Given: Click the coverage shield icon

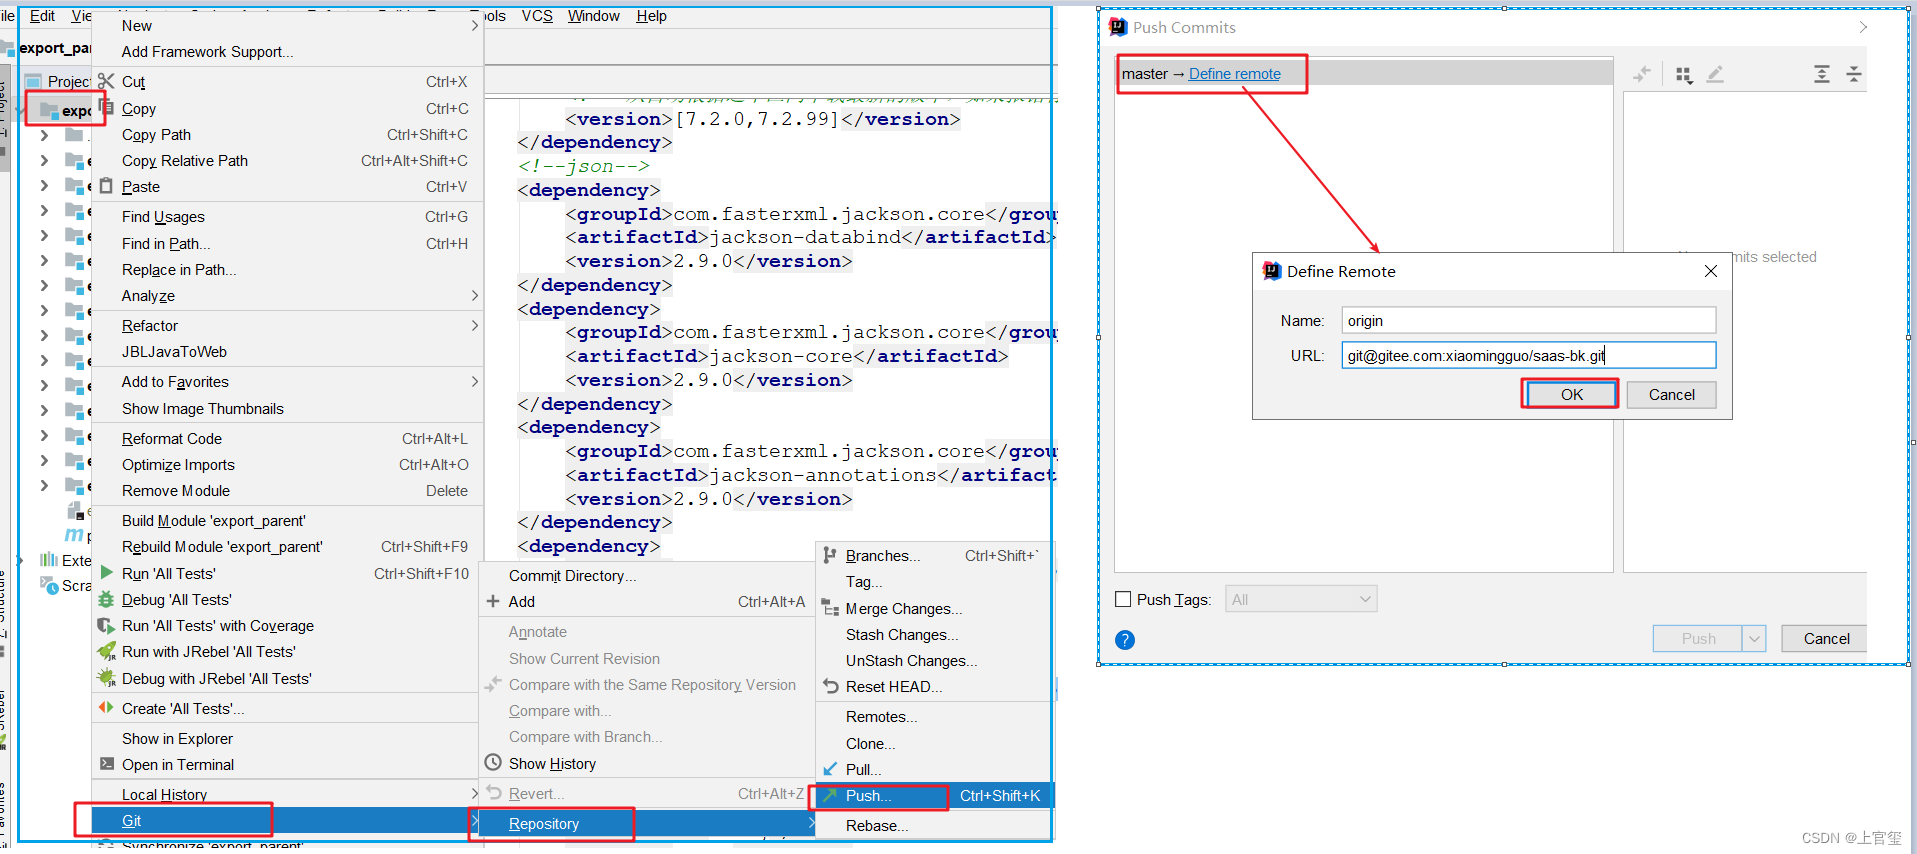Looking at the screenshot, I should [106, 625].
